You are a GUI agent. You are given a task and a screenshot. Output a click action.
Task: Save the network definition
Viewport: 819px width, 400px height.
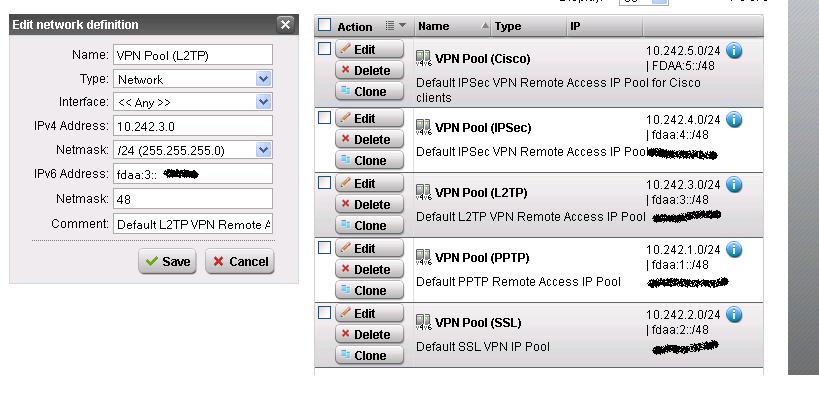click(x=167, y=261)
